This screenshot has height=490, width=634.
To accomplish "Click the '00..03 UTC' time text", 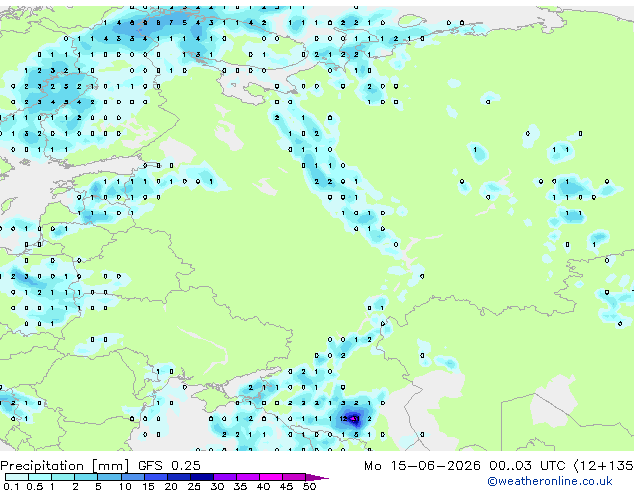I will (x=527, y=466).
